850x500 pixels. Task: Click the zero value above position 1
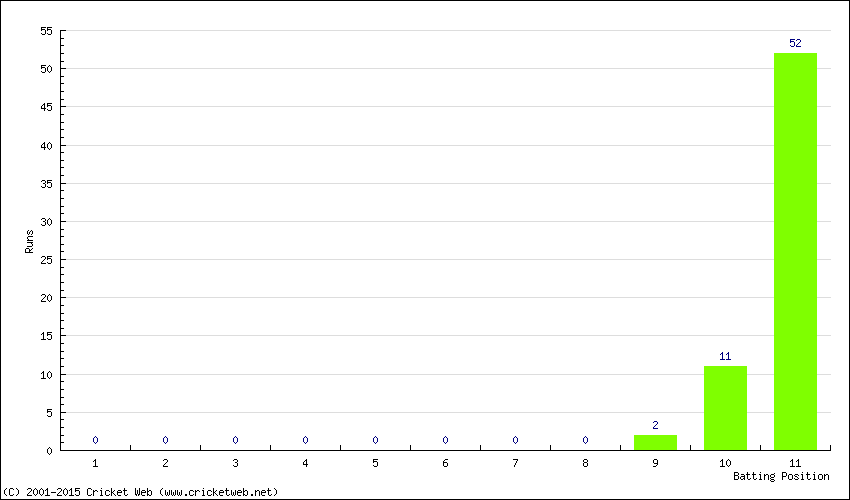pos(95,440)
